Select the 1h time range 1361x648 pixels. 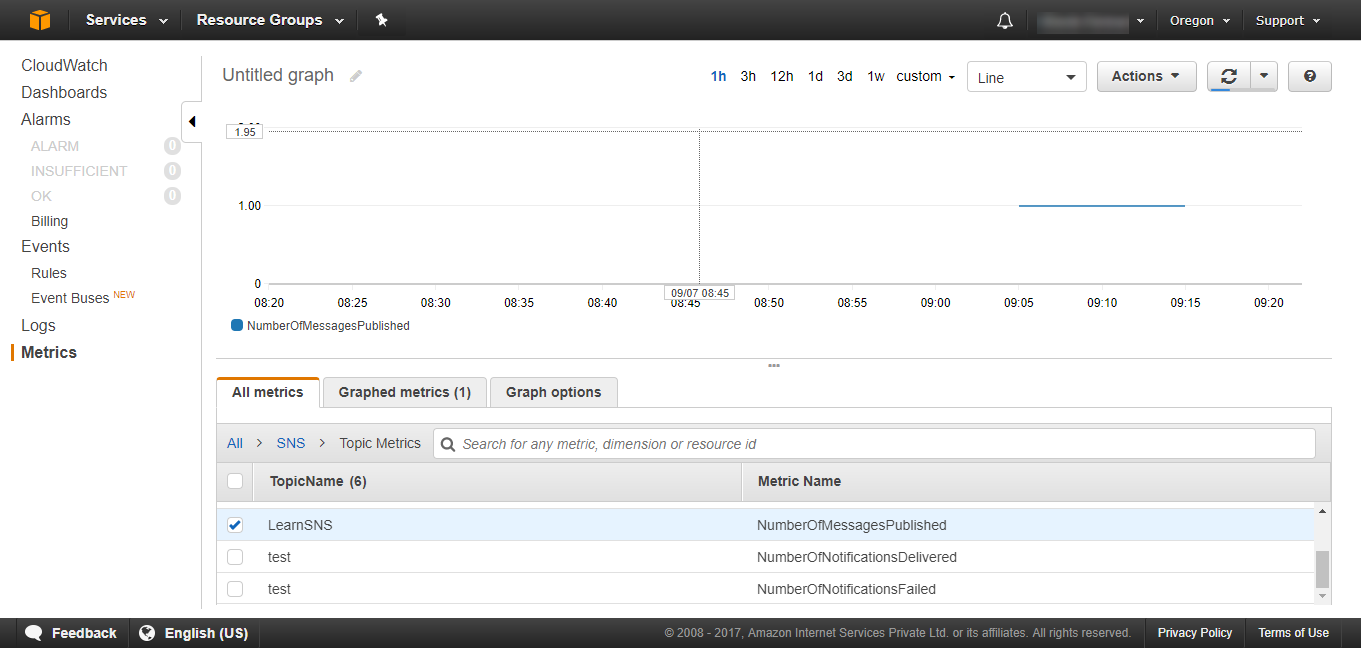click(x=718, y=76)
